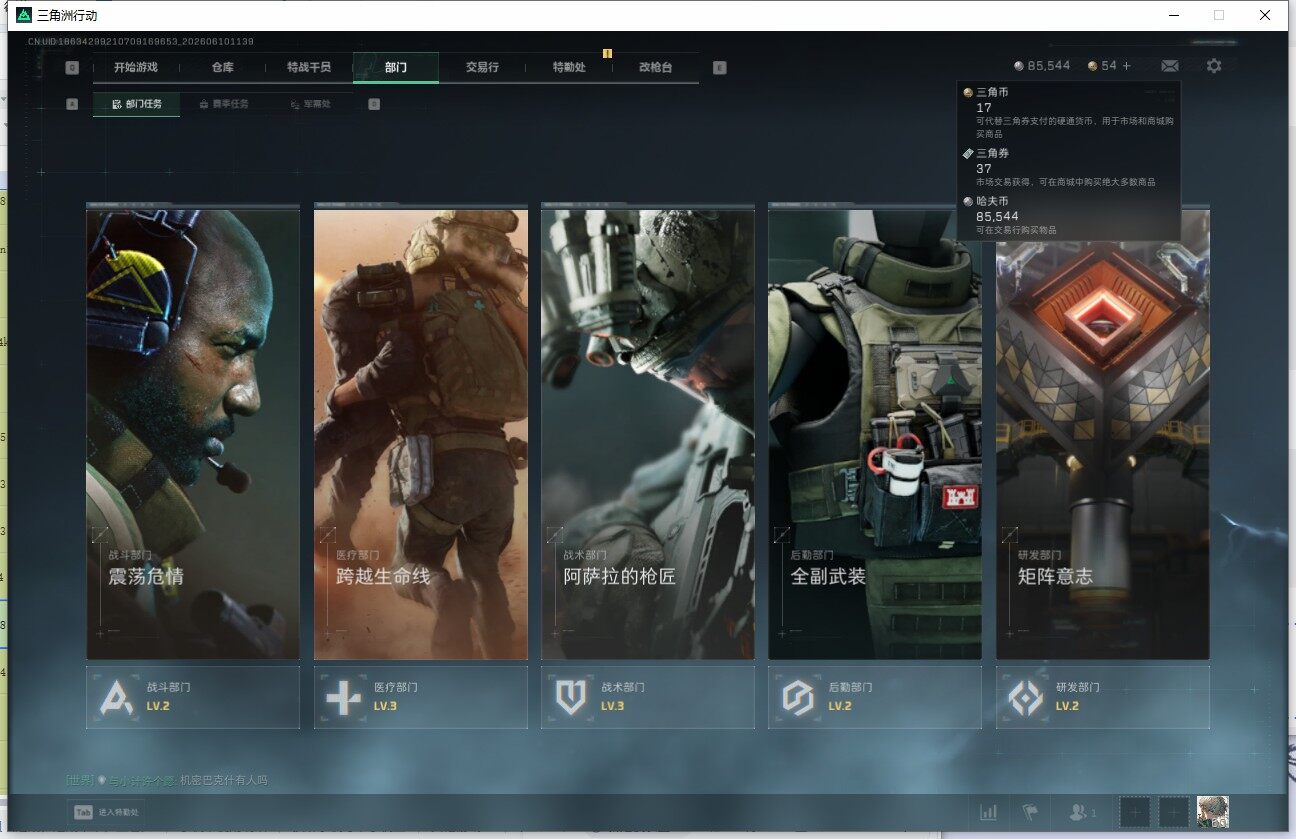Minimize the 三角洲行动 window
The image size is (1296, 839).
click(x=1173, y=15)
